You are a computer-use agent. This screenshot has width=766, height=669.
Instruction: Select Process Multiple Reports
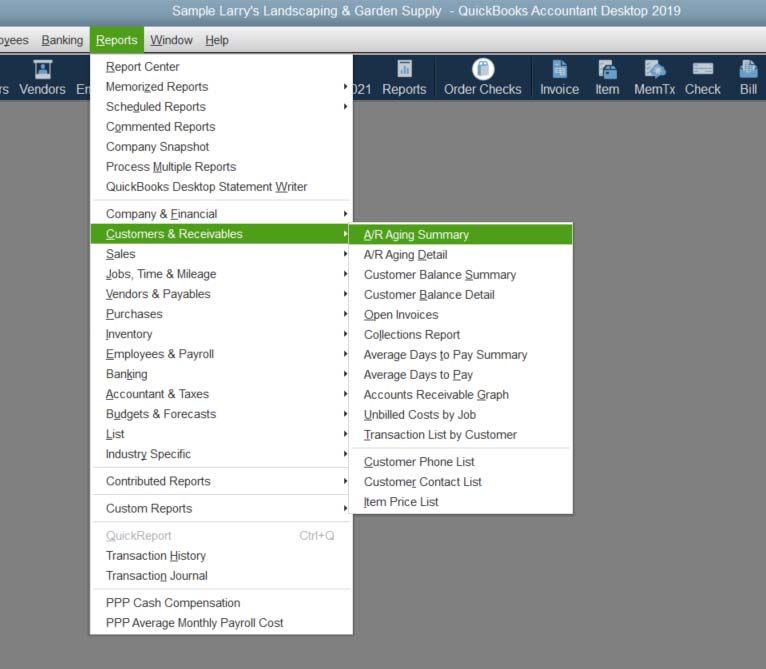221,167
